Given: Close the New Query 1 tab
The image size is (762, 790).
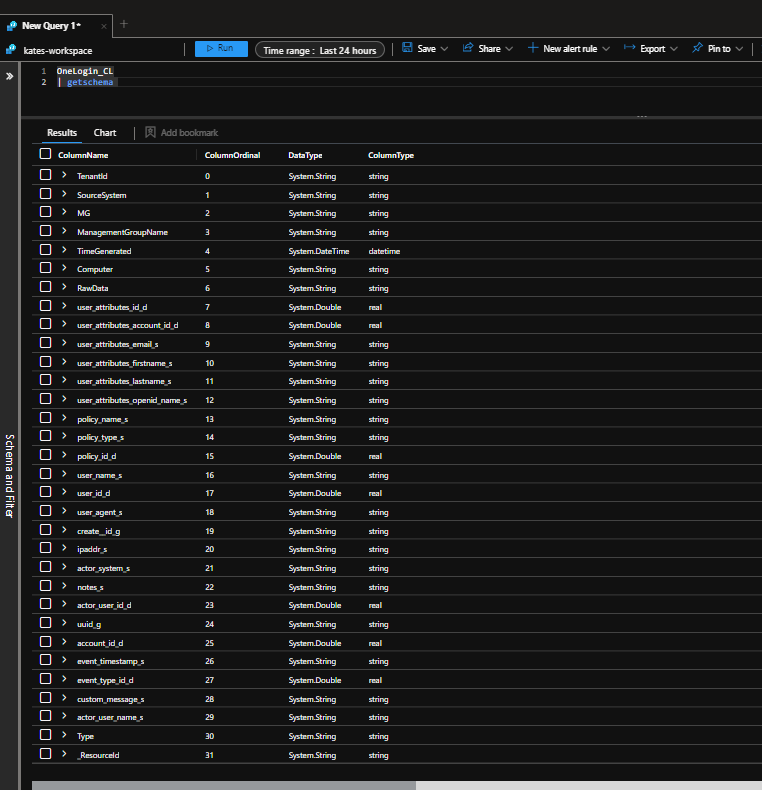Looking at the screenshot, I should pos(104,26).
